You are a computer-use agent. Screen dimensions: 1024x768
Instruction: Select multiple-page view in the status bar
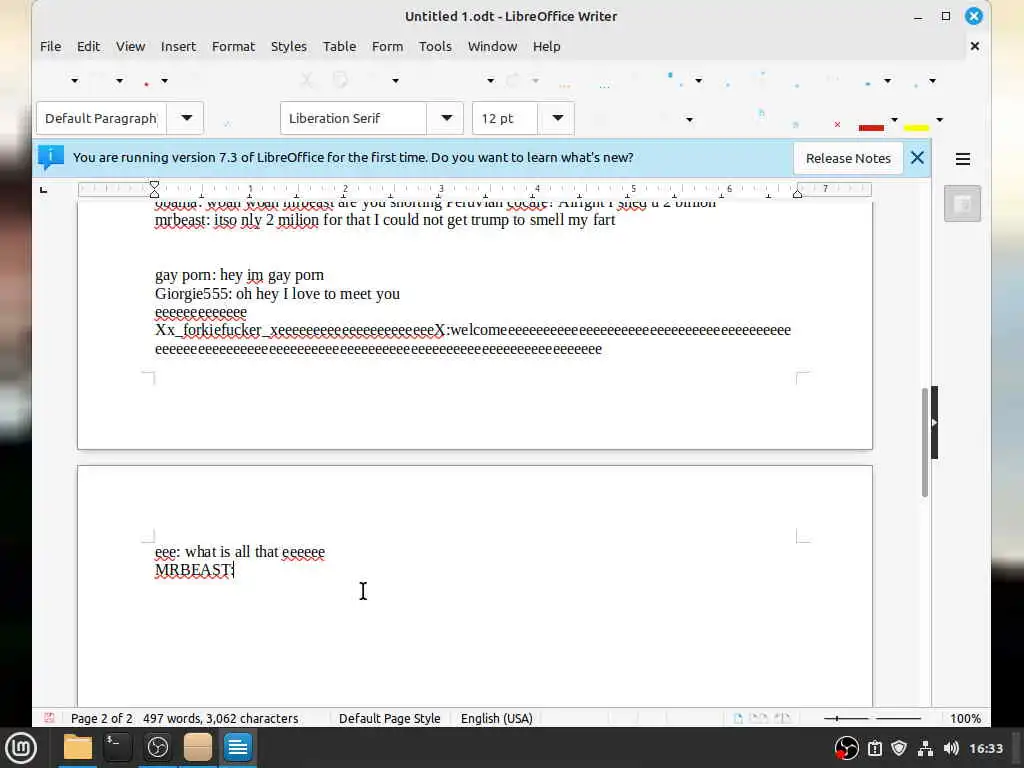759,718
